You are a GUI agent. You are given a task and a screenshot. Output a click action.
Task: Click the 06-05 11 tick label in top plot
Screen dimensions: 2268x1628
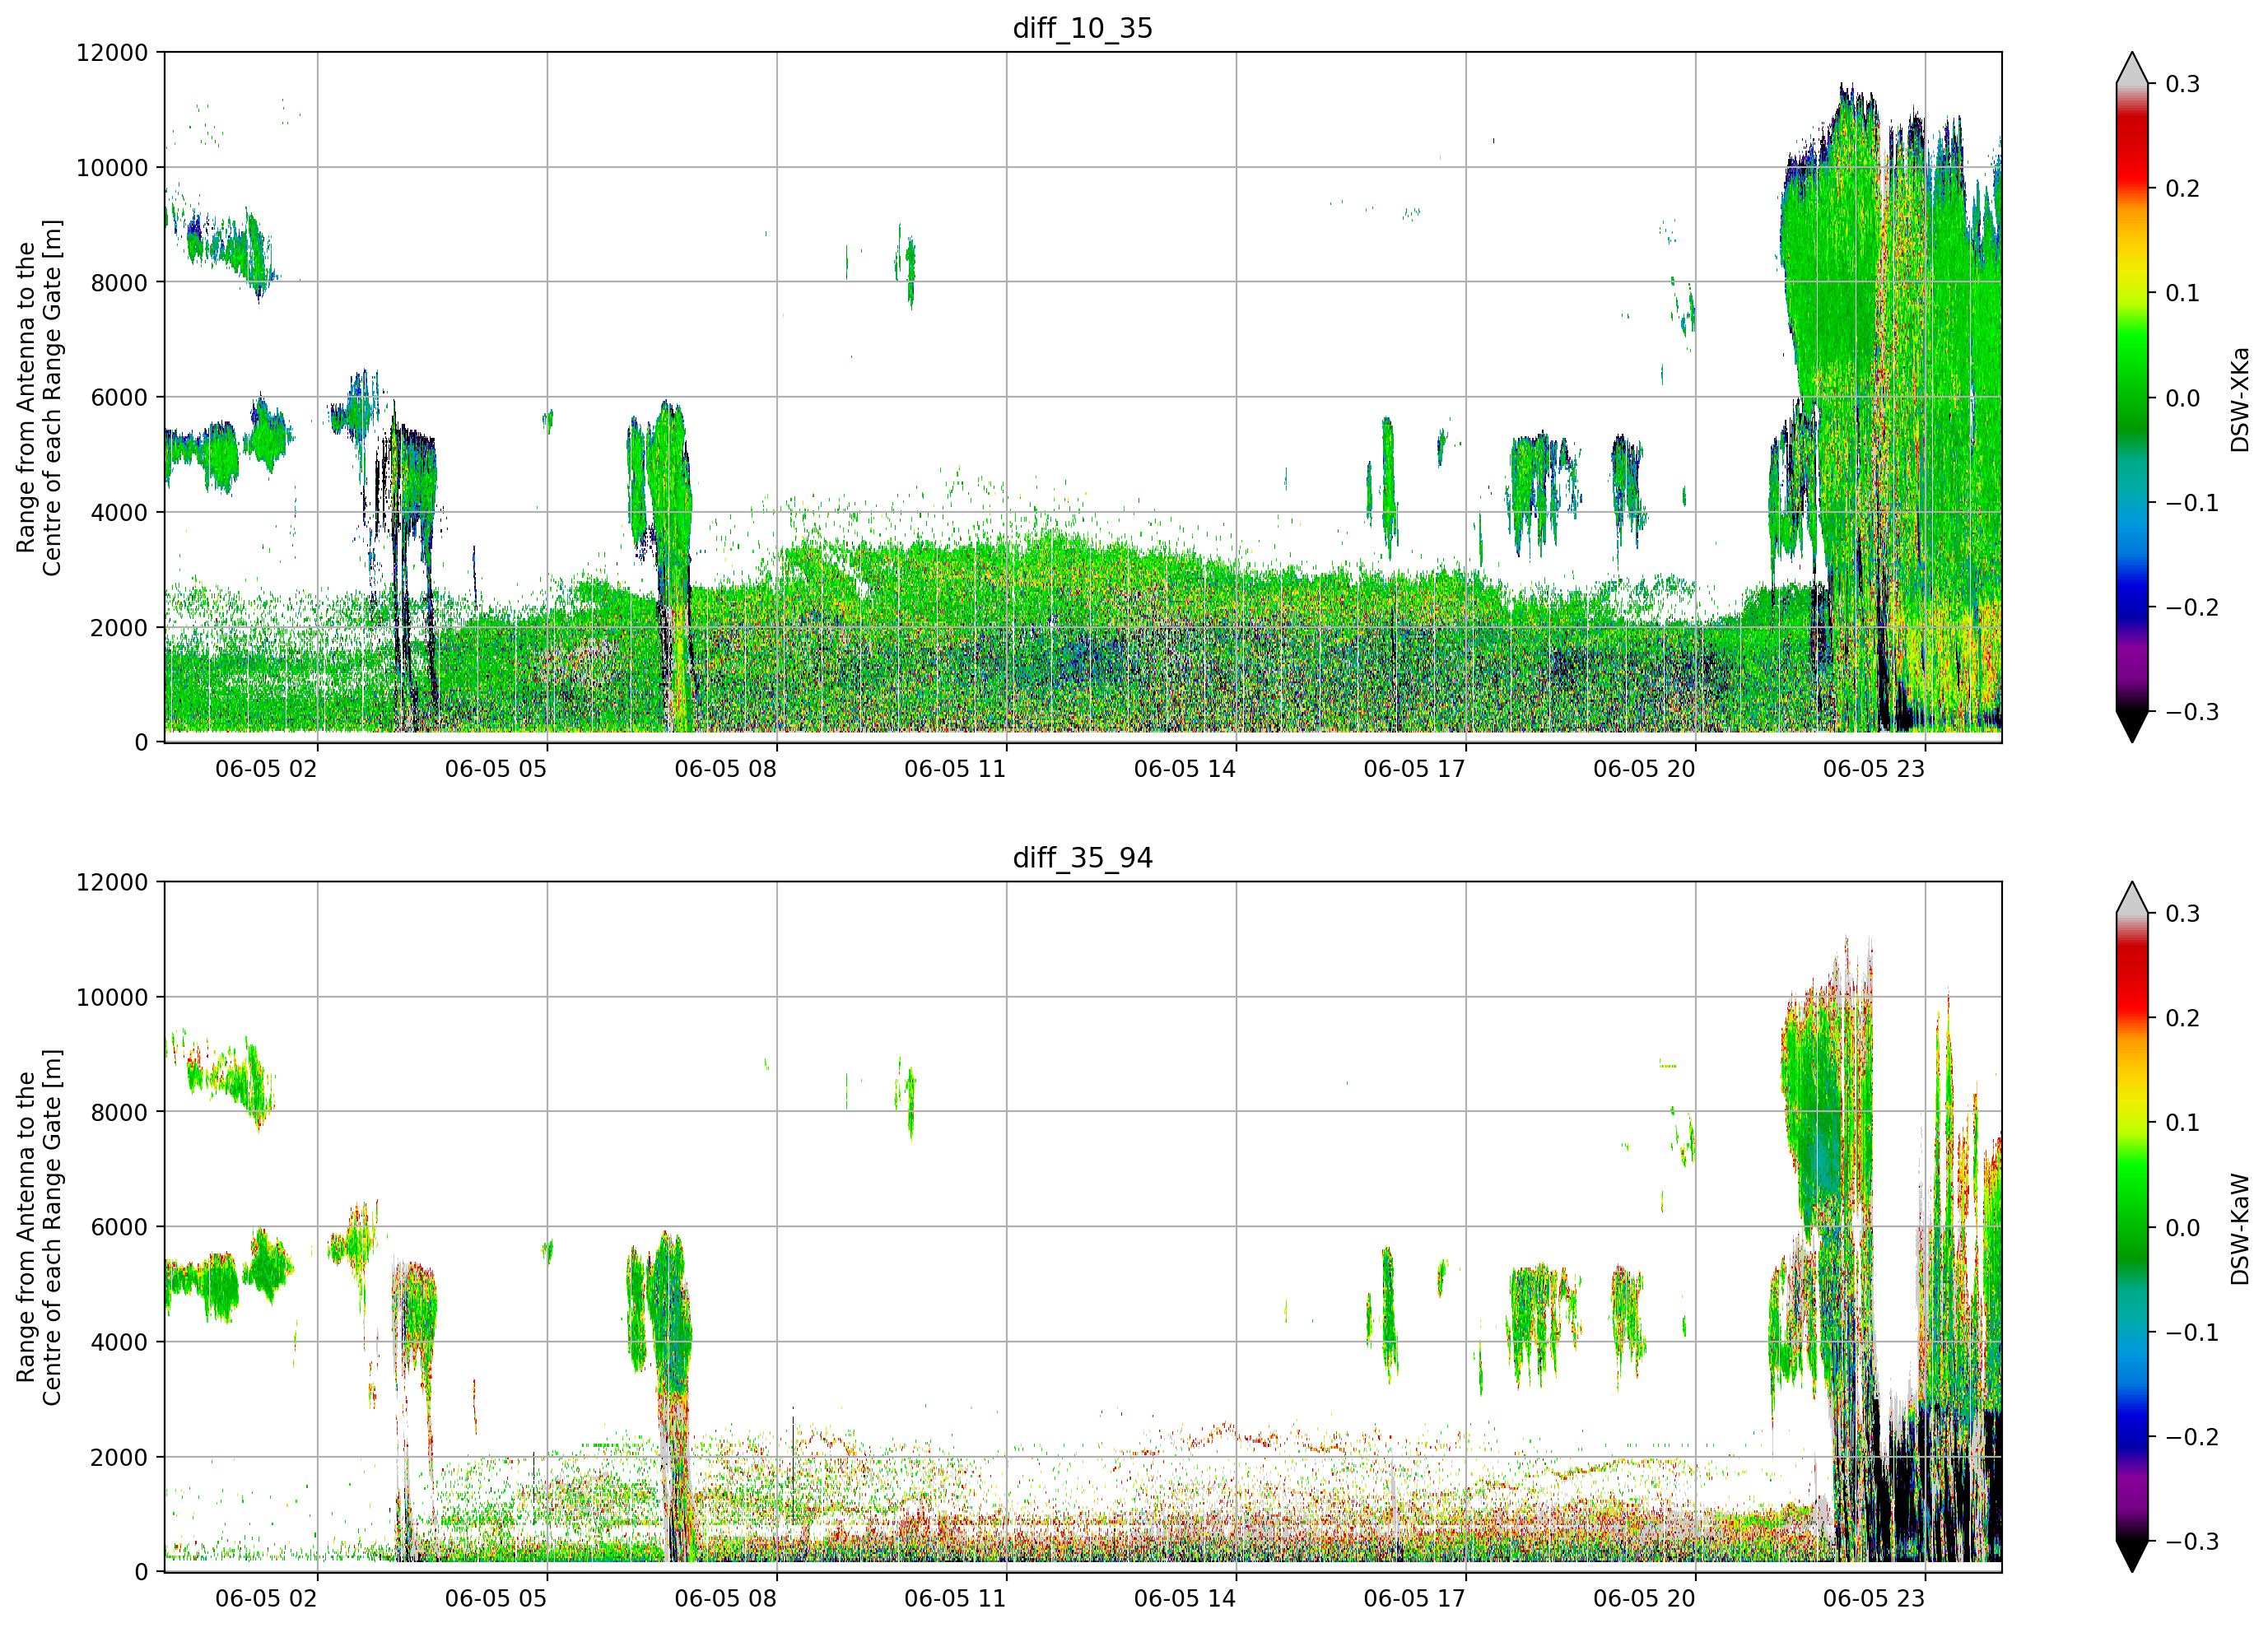point(955,769)
